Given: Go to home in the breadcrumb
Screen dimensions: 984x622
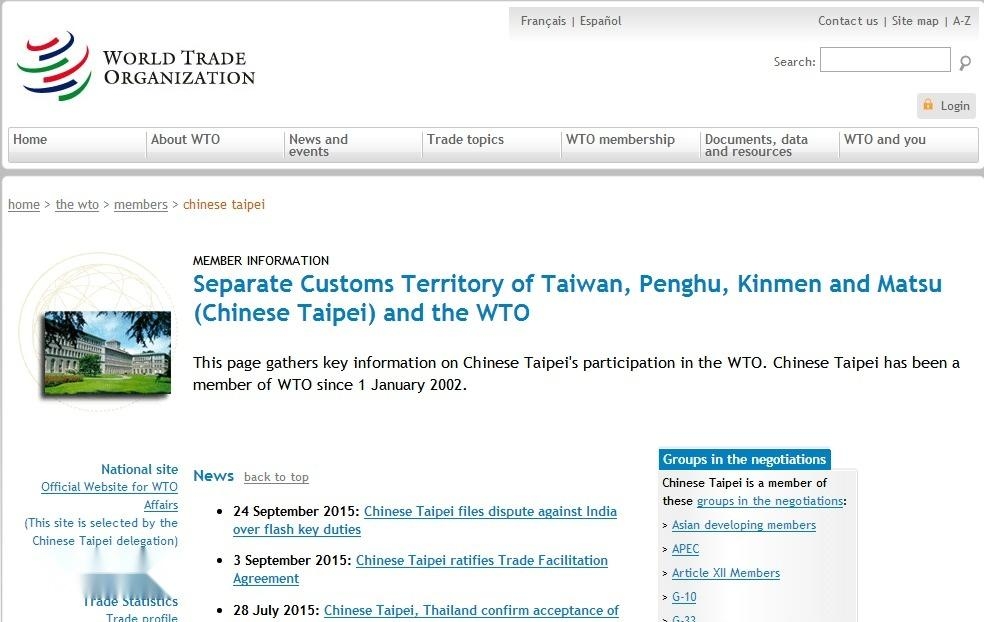Looking at the screenshot, I should tap(24, 205).
